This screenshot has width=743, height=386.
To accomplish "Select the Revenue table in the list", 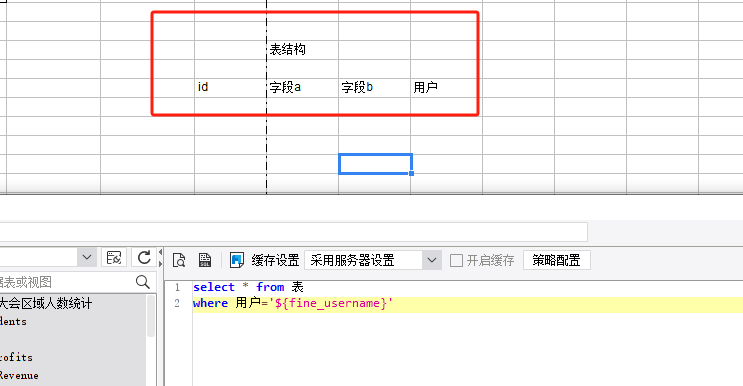I will pyautogui.click(x=19, y=376).
